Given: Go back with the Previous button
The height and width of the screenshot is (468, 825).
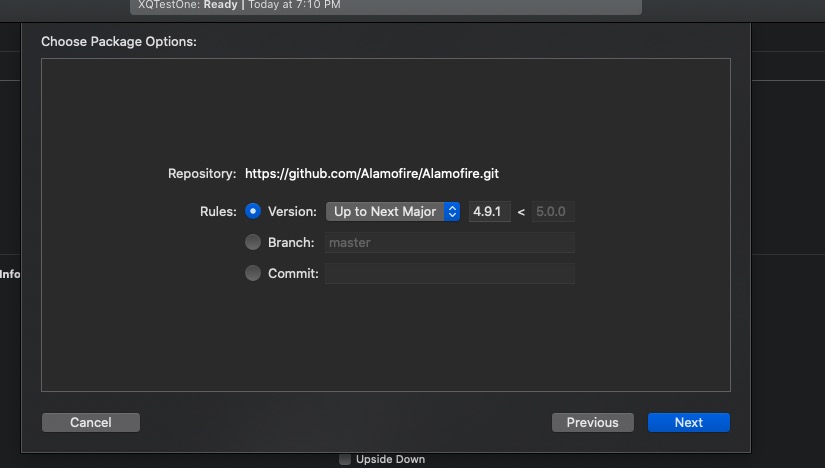Looking at the screenshot, I should [x=592, y=422].
